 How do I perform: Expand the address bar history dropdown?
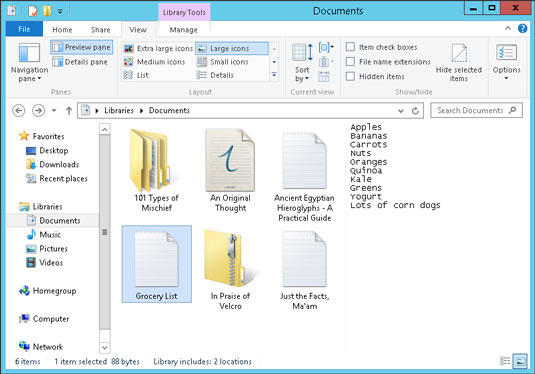401,111
